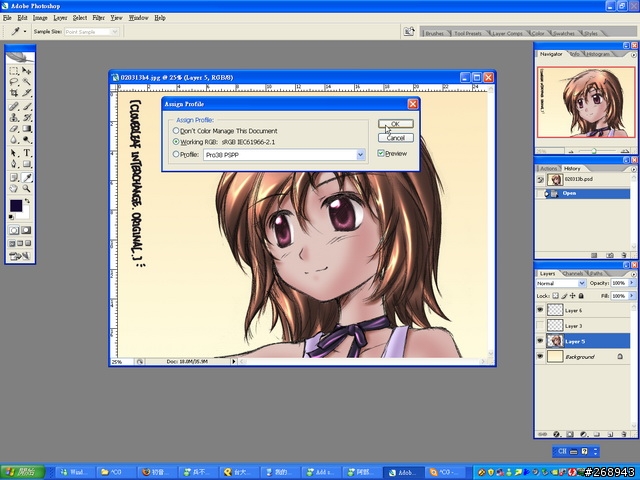The height and width of the screenshot is (480, 640).
Task: Select the Clone Stamp tool
Action: coord(14,118)
